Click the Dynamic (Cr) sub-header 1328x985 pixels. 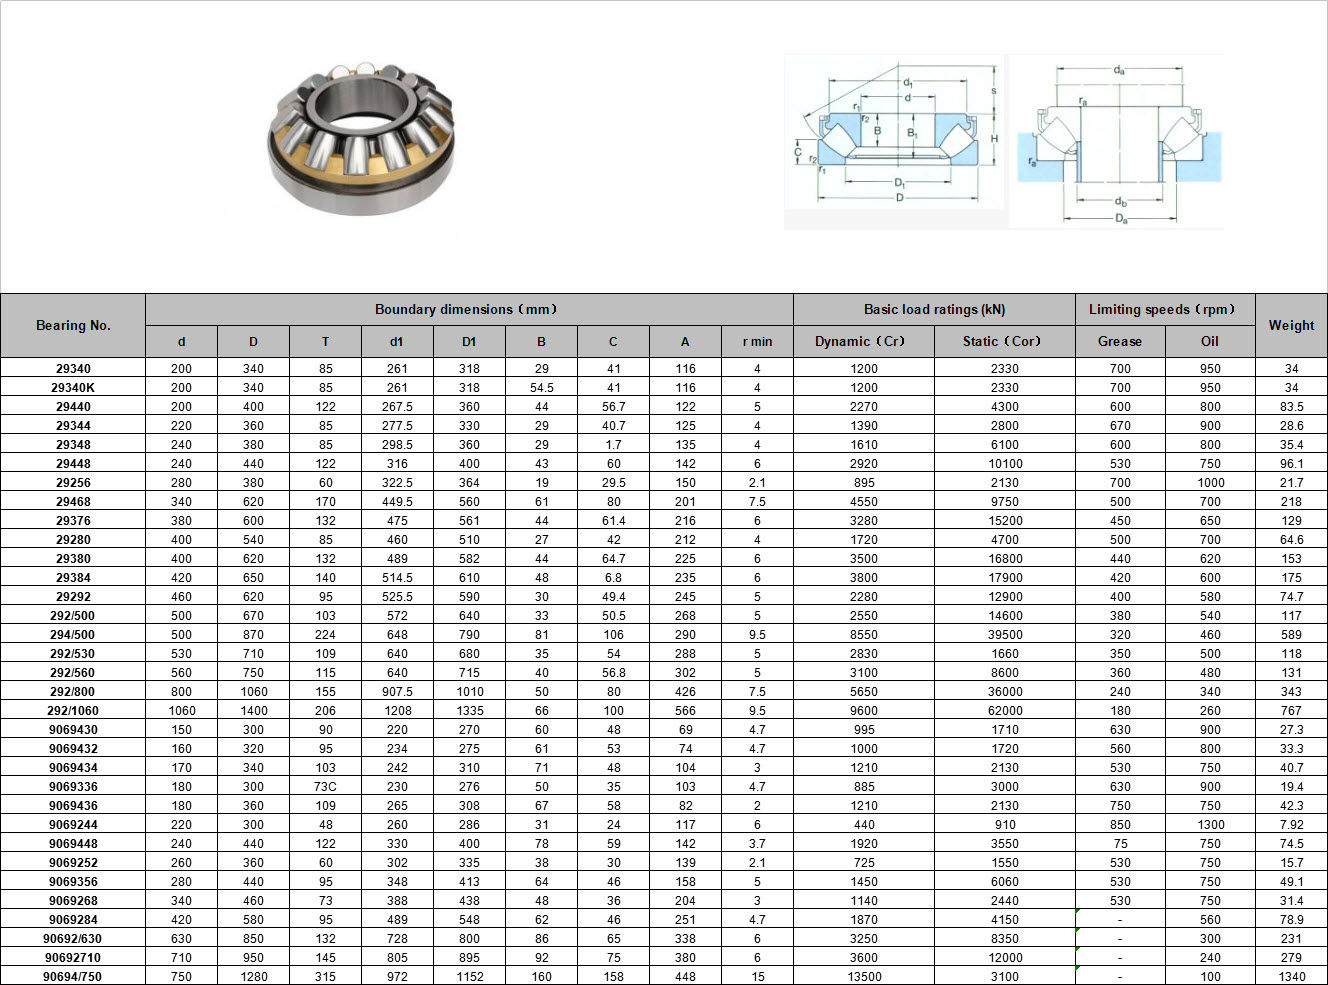click(x=864, y=341)
